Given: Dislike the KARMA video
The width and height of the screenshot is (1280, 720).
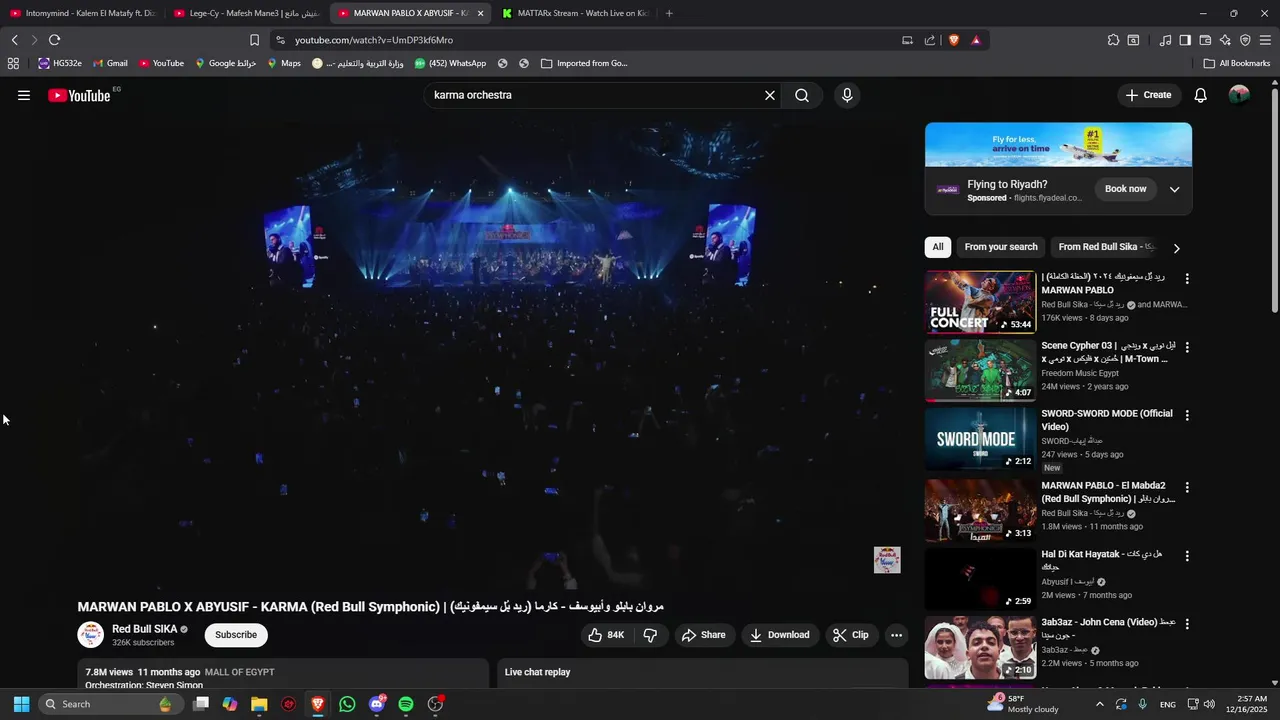Looking at the screenshot, I should [x=650, y=635].
